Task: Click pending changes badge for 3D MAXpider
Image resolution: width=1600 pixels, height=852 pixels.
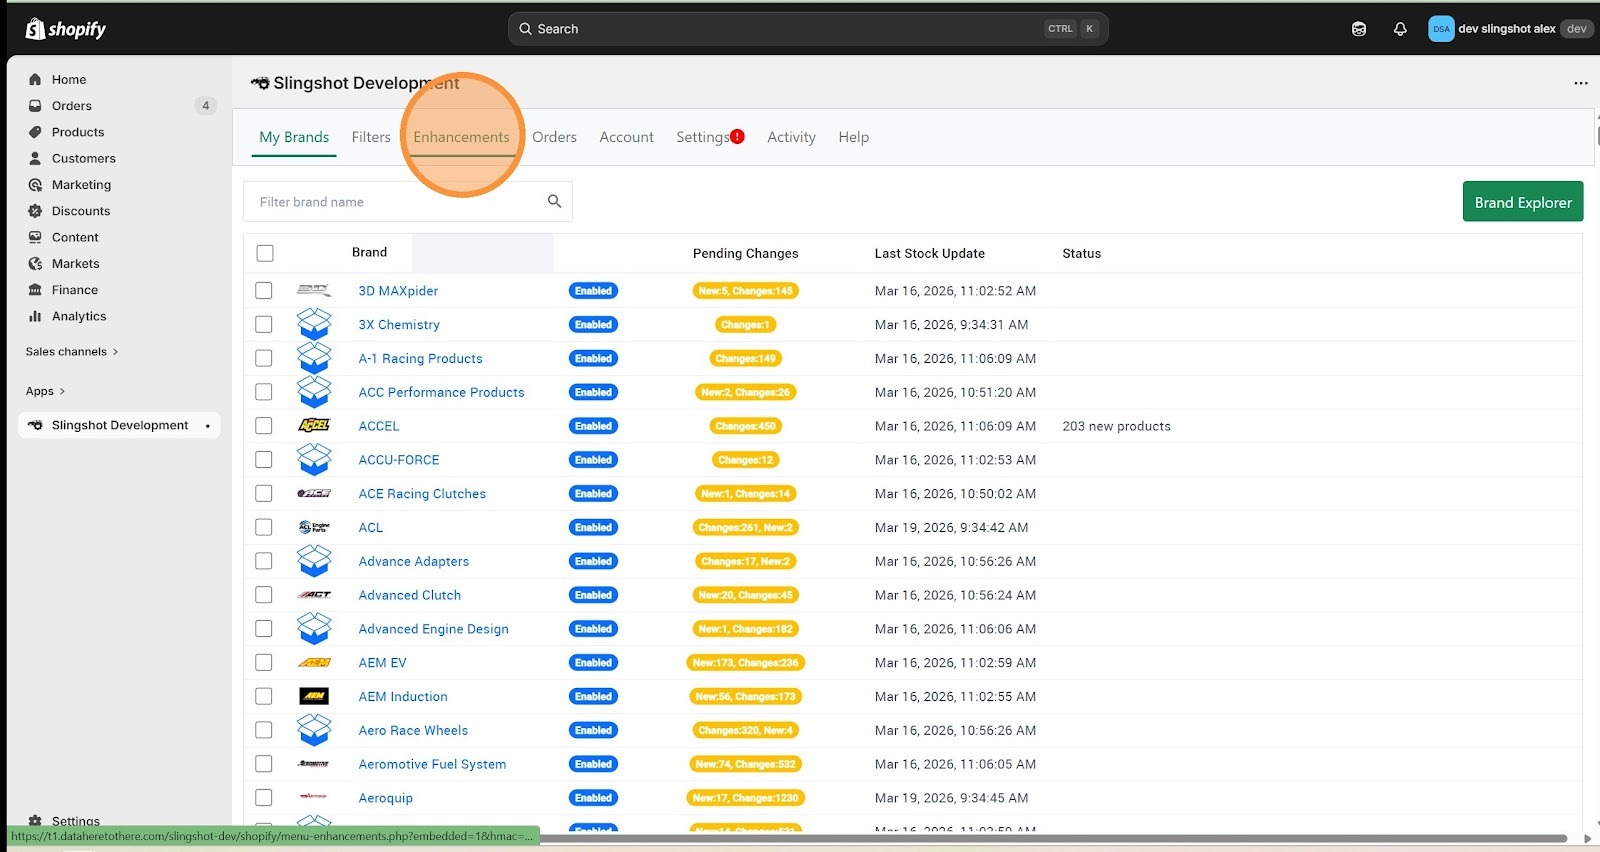Action: pyautogui.click(x=746, y=291)
